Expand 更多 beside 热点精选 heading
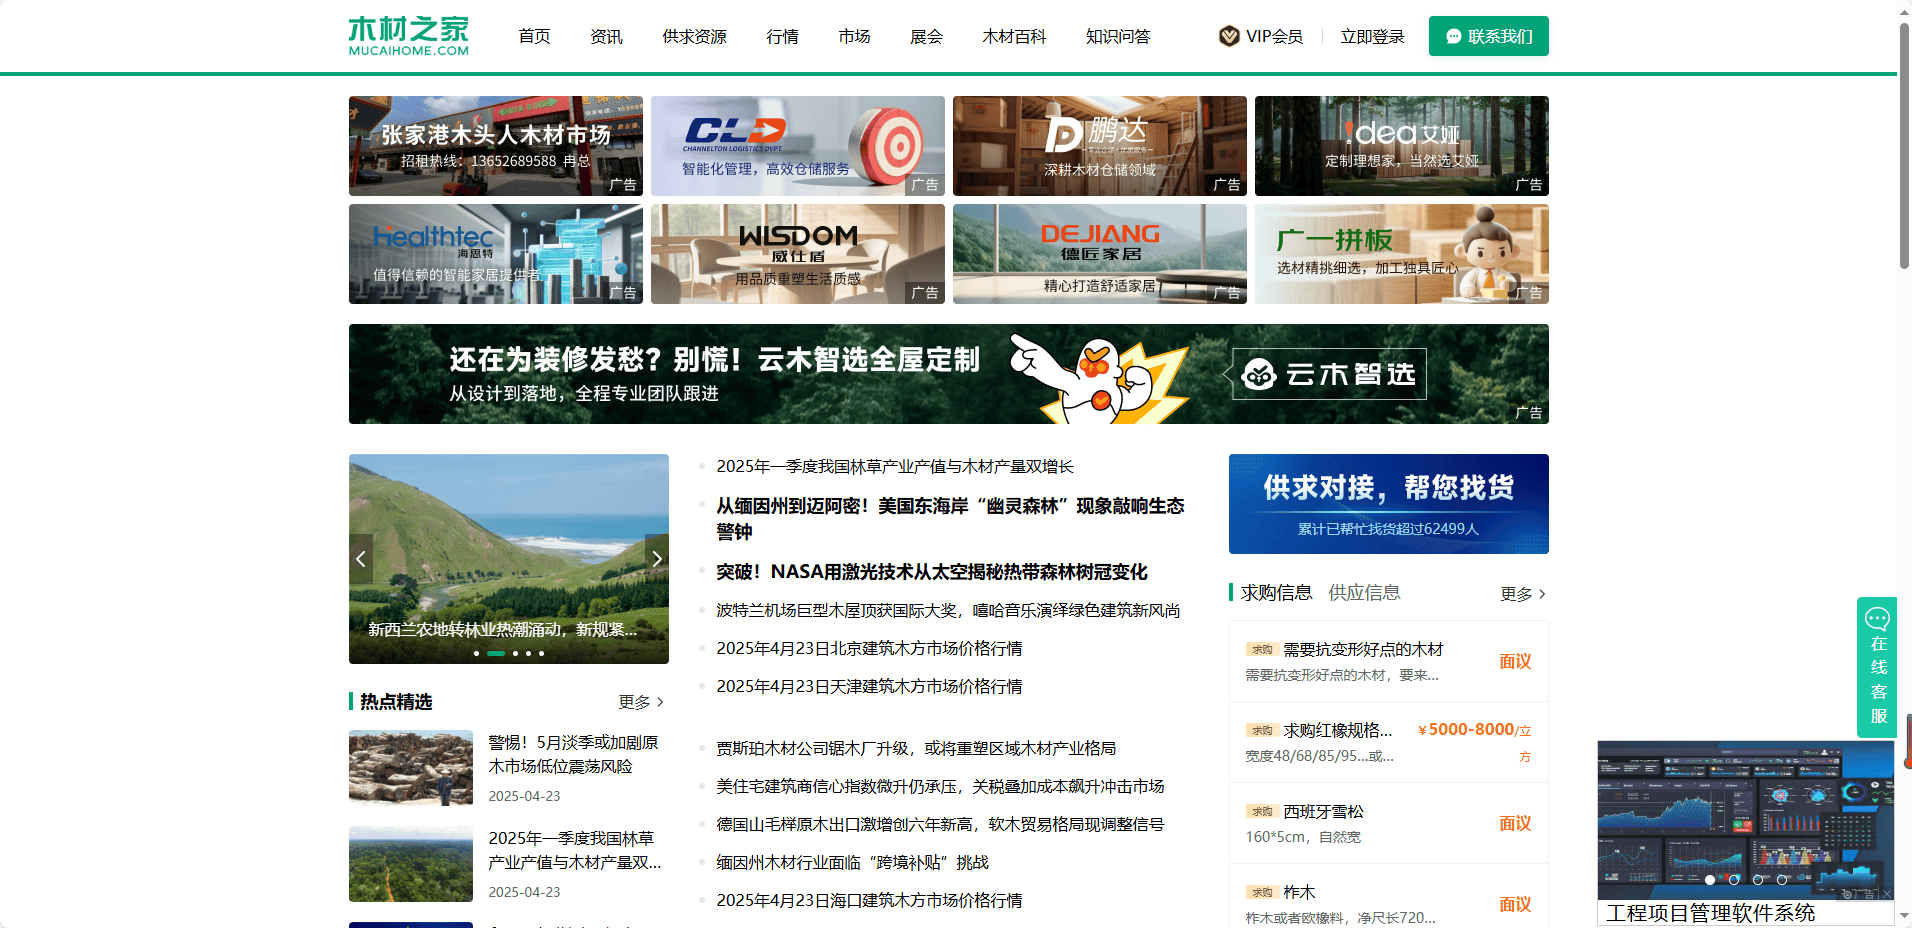The width and height of the screenshot is (1912, 928). pos(641,702)
